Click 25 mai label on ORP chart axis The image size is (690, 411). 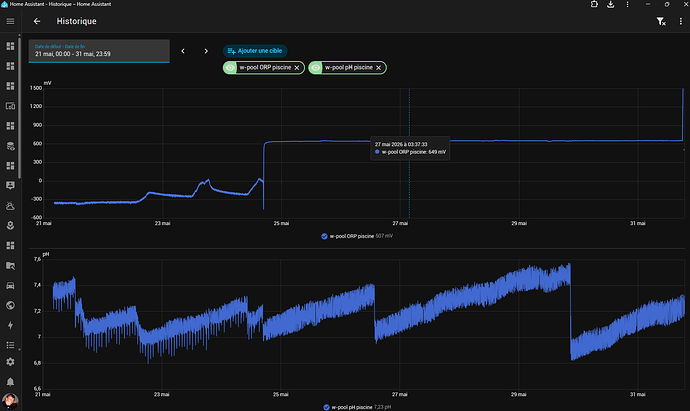pos(281,224)
